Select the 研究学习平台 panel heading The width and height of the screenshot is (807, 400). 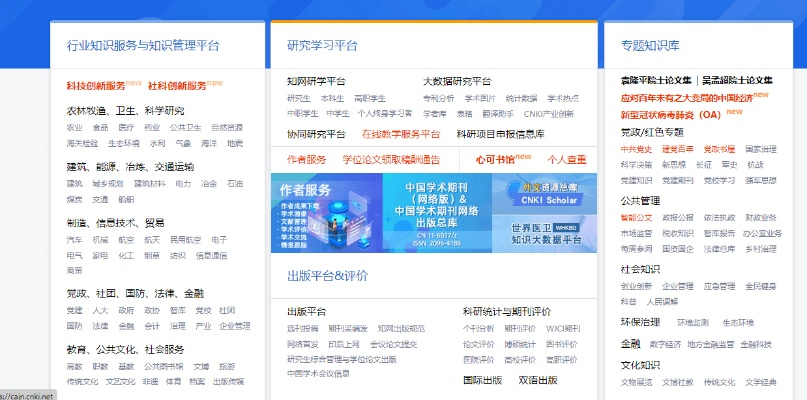coord(322,45)
